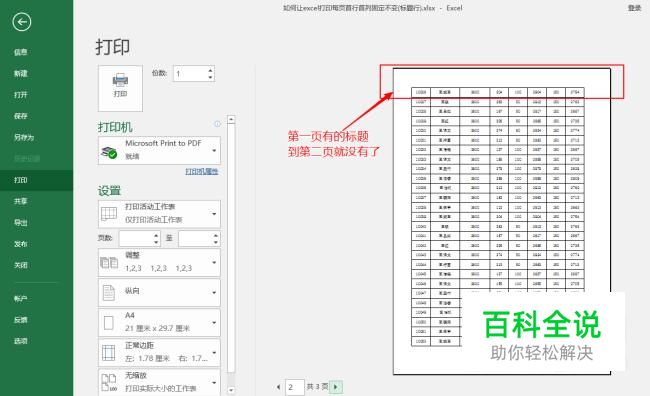Viewport: 650px width, 396px height.
Task: Click the large Print button with printer icon
Action: [x=120, y=88]
